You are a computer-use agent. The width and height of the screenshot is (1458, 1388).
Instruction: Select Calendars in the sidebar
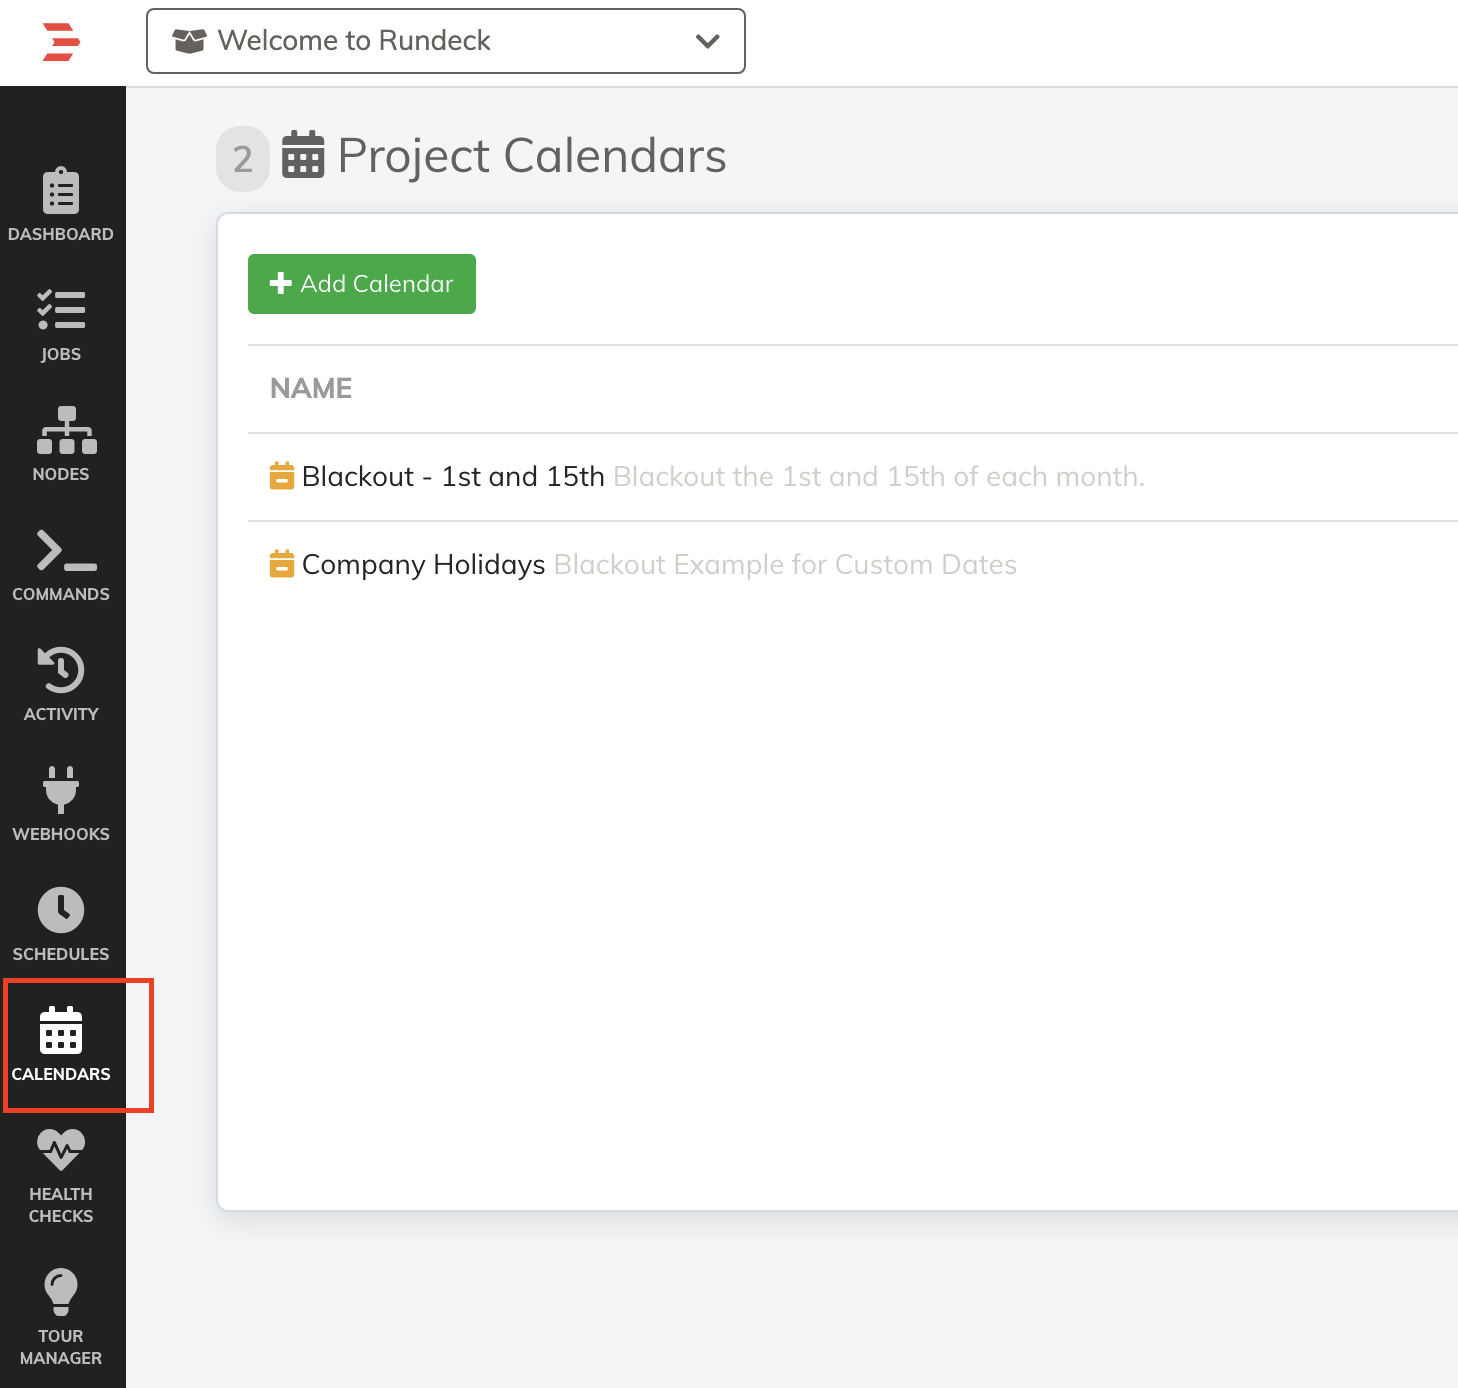61,1045
